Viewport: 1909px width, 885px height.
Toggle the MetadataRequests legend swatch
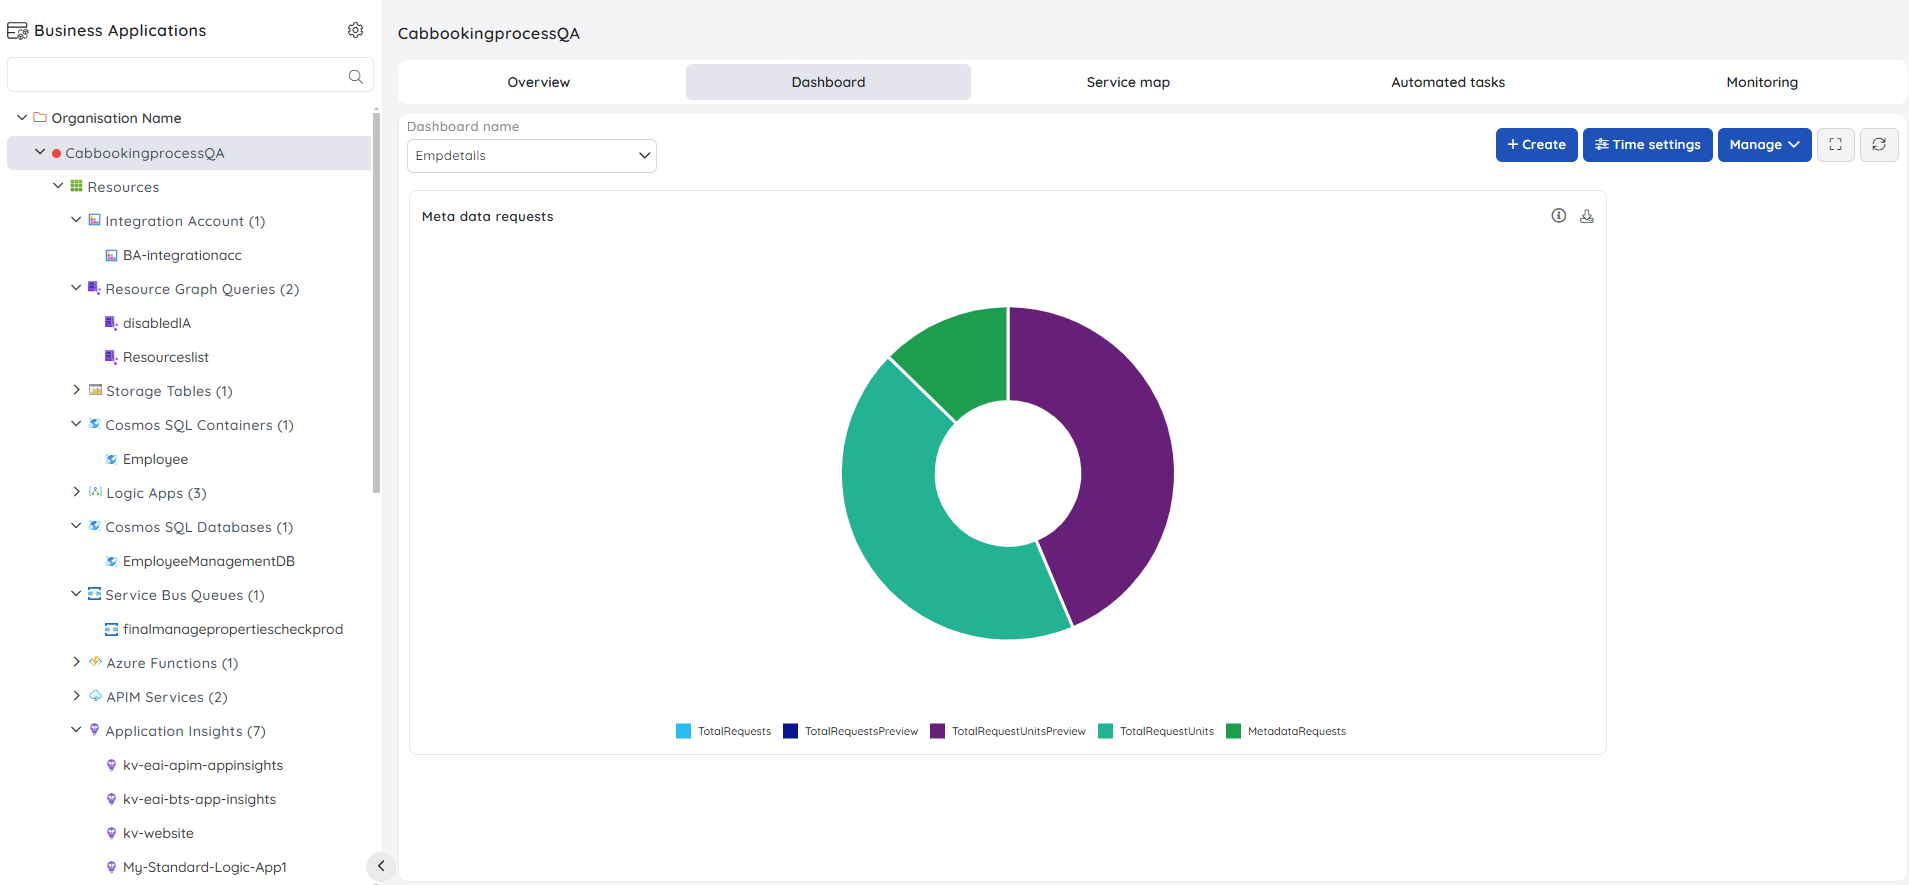1234,731
